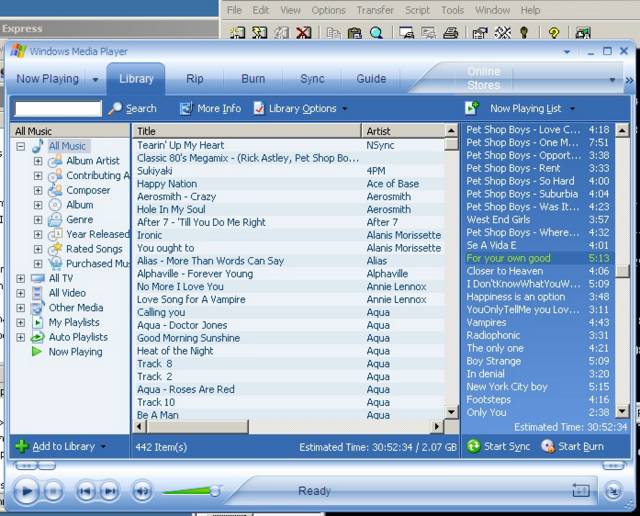Image resolution: width=640 pixels, height=516 pixels.
Task: Switch to the Burn tab
Action: coord(253,79)
